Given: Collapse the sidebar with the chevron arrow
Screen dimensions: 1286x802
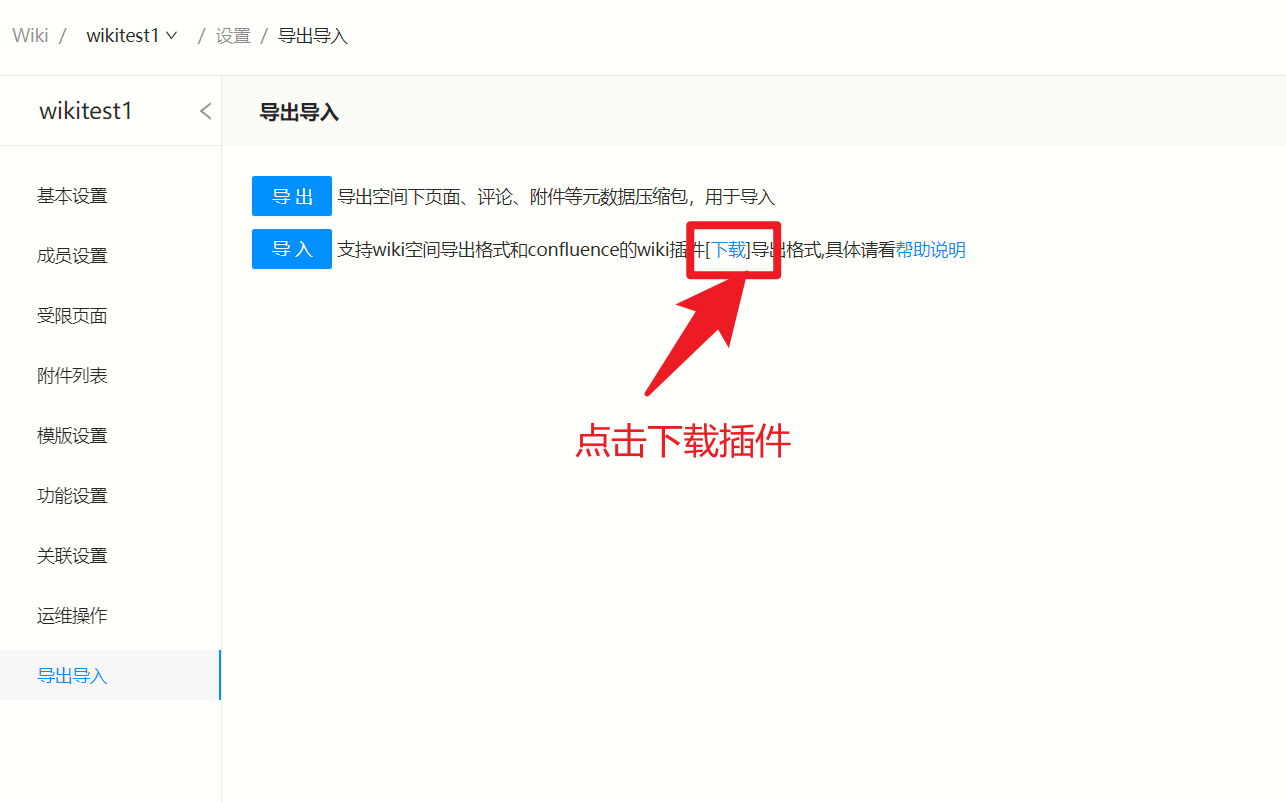Looking at the screenshot, I should 205,111.
